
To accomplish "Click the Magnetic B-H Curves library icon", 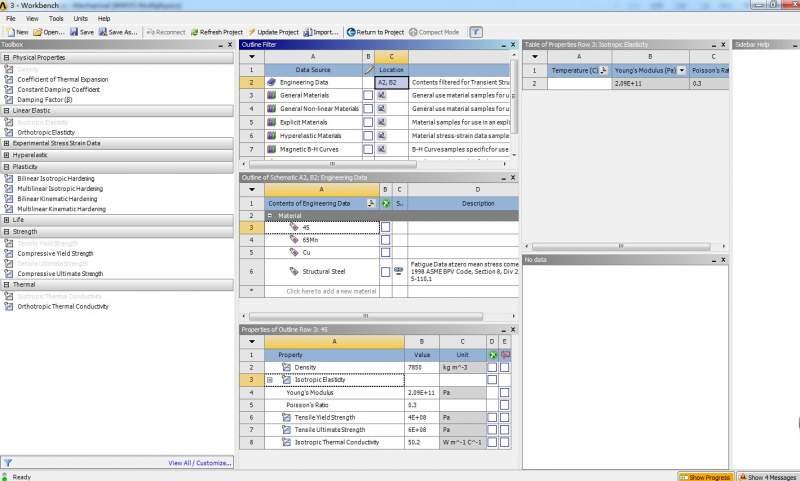I will coord(271,149).
